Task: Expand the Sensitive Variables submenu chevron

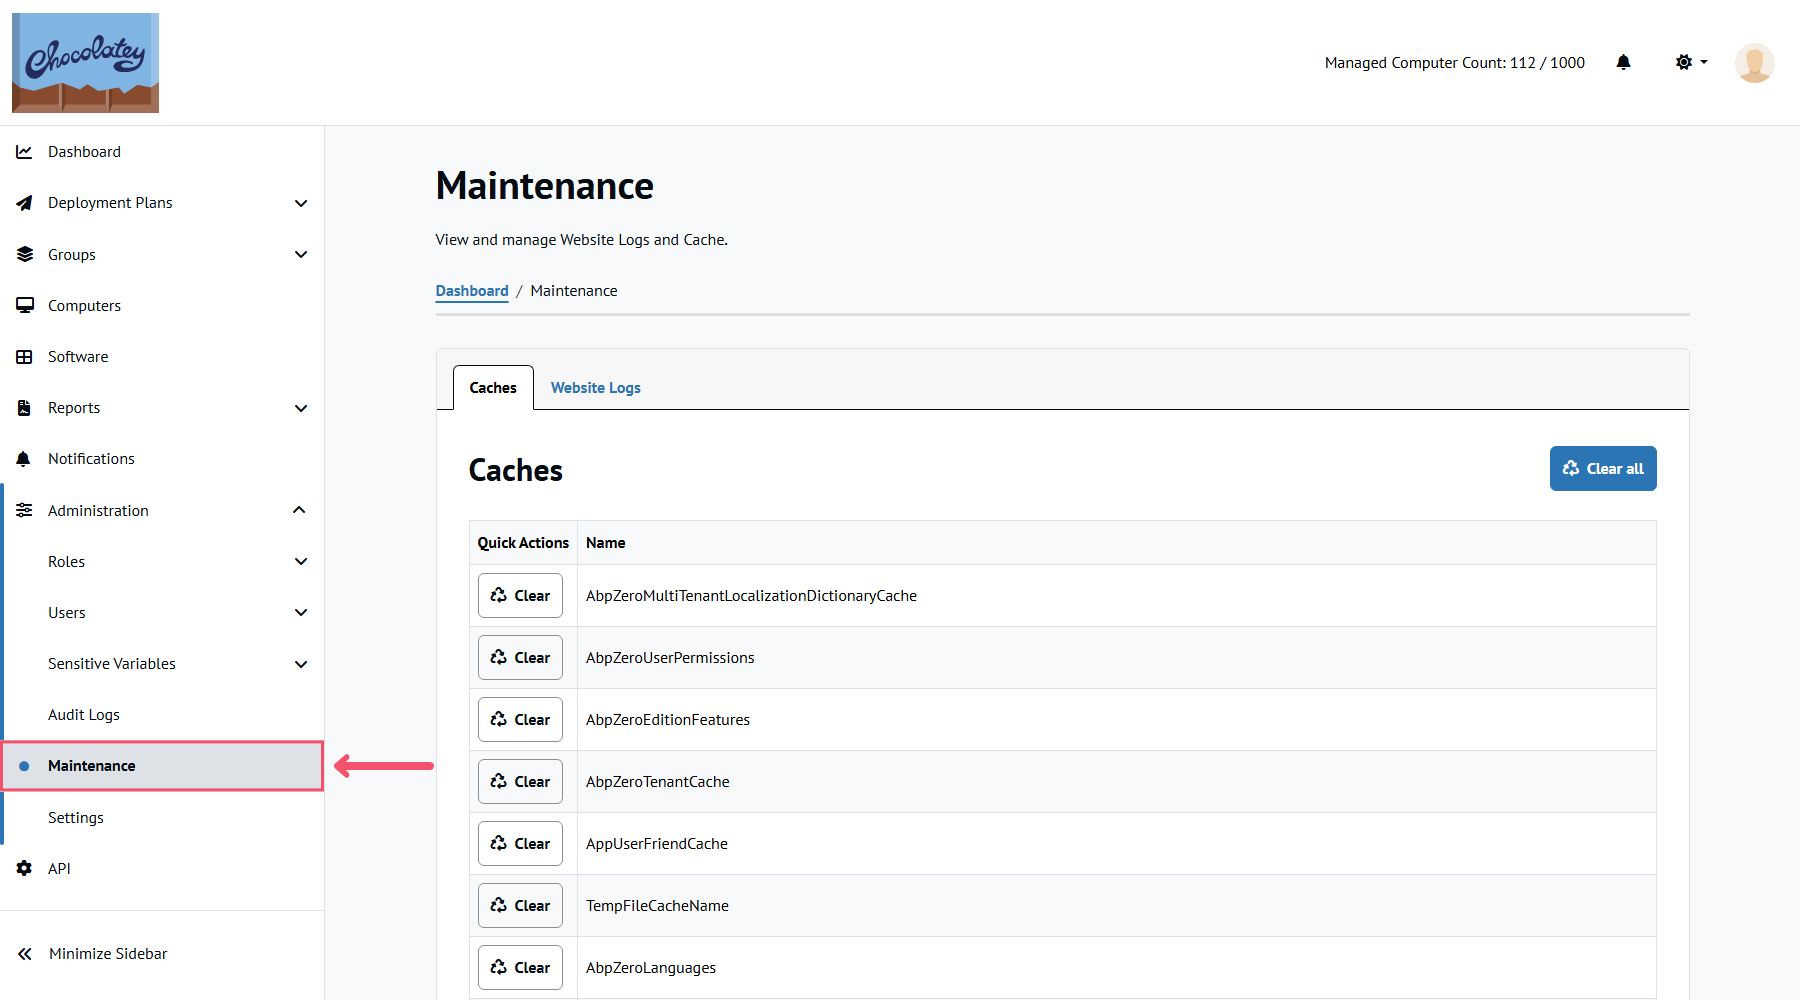Action: tap(301, 664)
